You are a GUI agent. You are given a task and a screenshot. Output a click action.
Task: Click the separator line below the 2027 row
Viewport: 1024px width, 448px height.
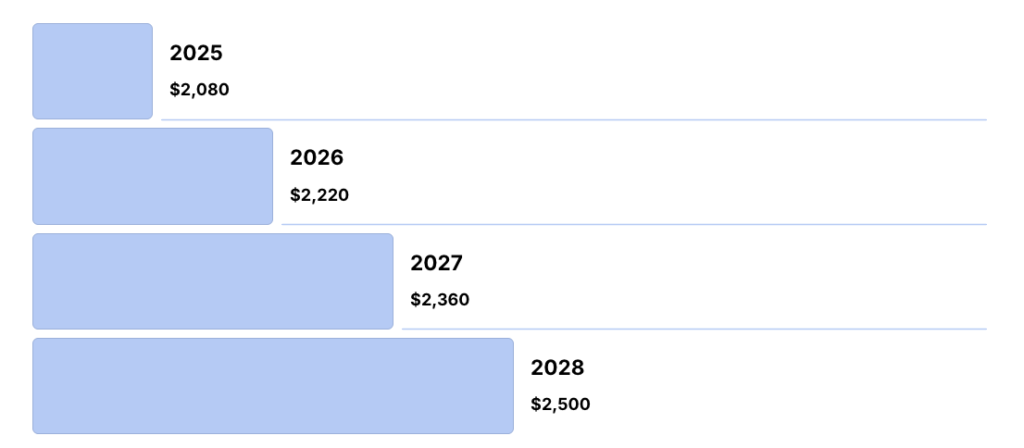pyautogui.click(x=694, y=329)
